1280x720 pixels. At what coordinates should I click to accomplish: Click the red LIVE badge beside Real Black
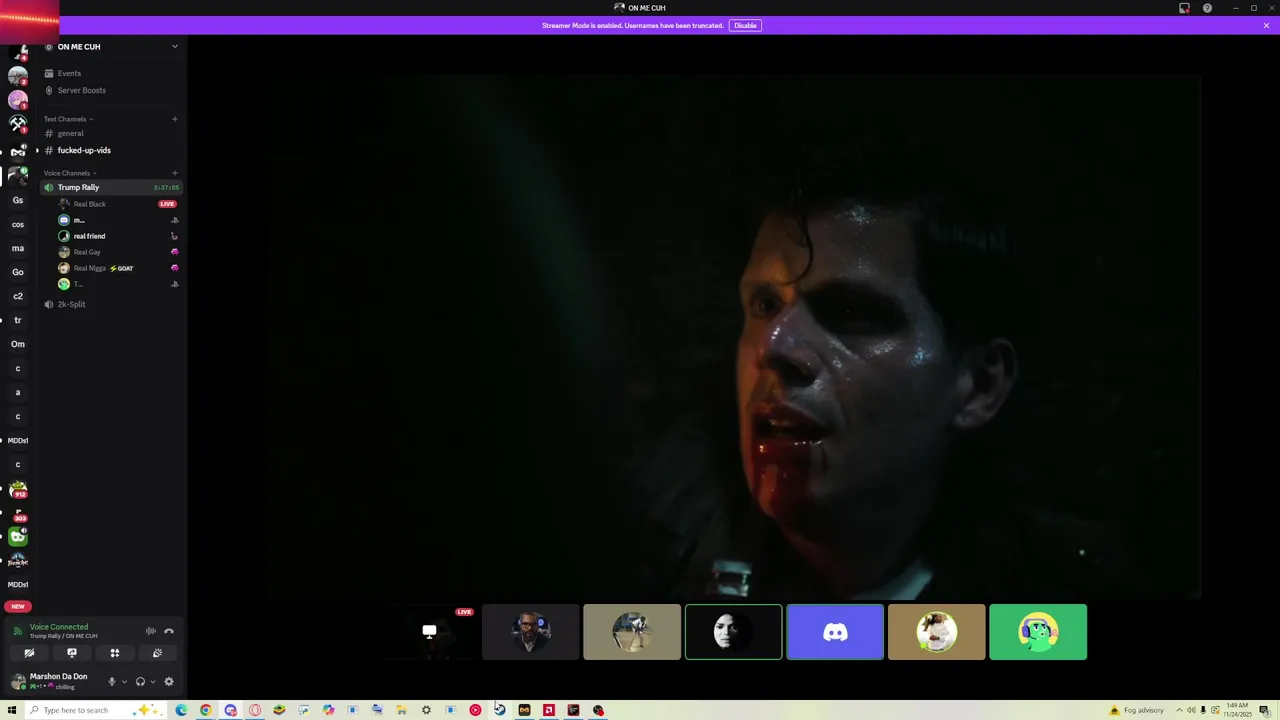(x=167, y=204)
